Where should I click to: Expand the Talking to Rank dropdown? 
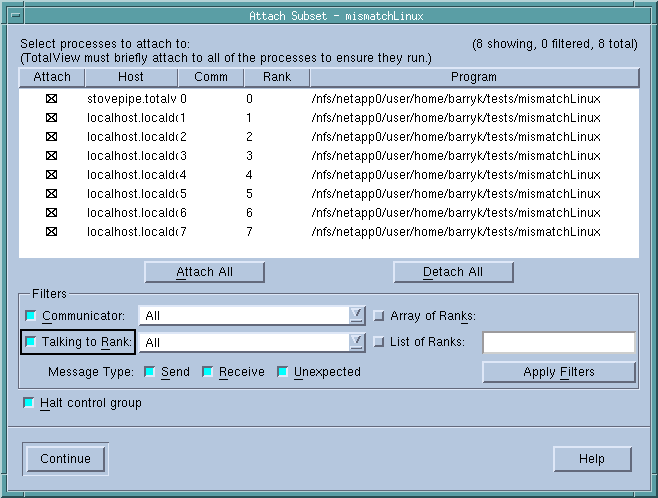click(x=357, y=343)
